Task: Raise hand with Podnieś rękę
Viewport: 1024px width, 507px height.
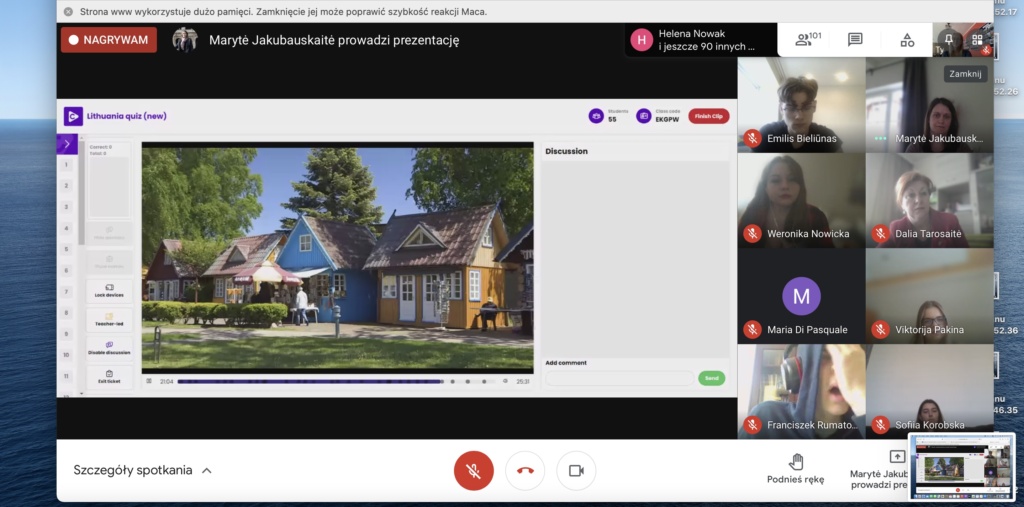Action: (796, 468)
